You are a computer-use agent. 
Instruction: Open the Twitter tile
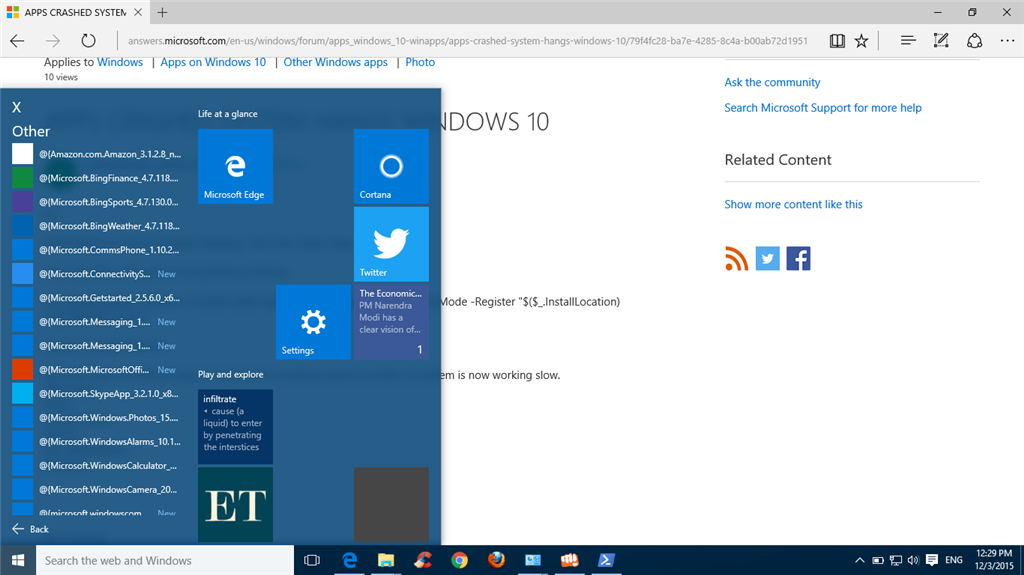click(391, 244)
